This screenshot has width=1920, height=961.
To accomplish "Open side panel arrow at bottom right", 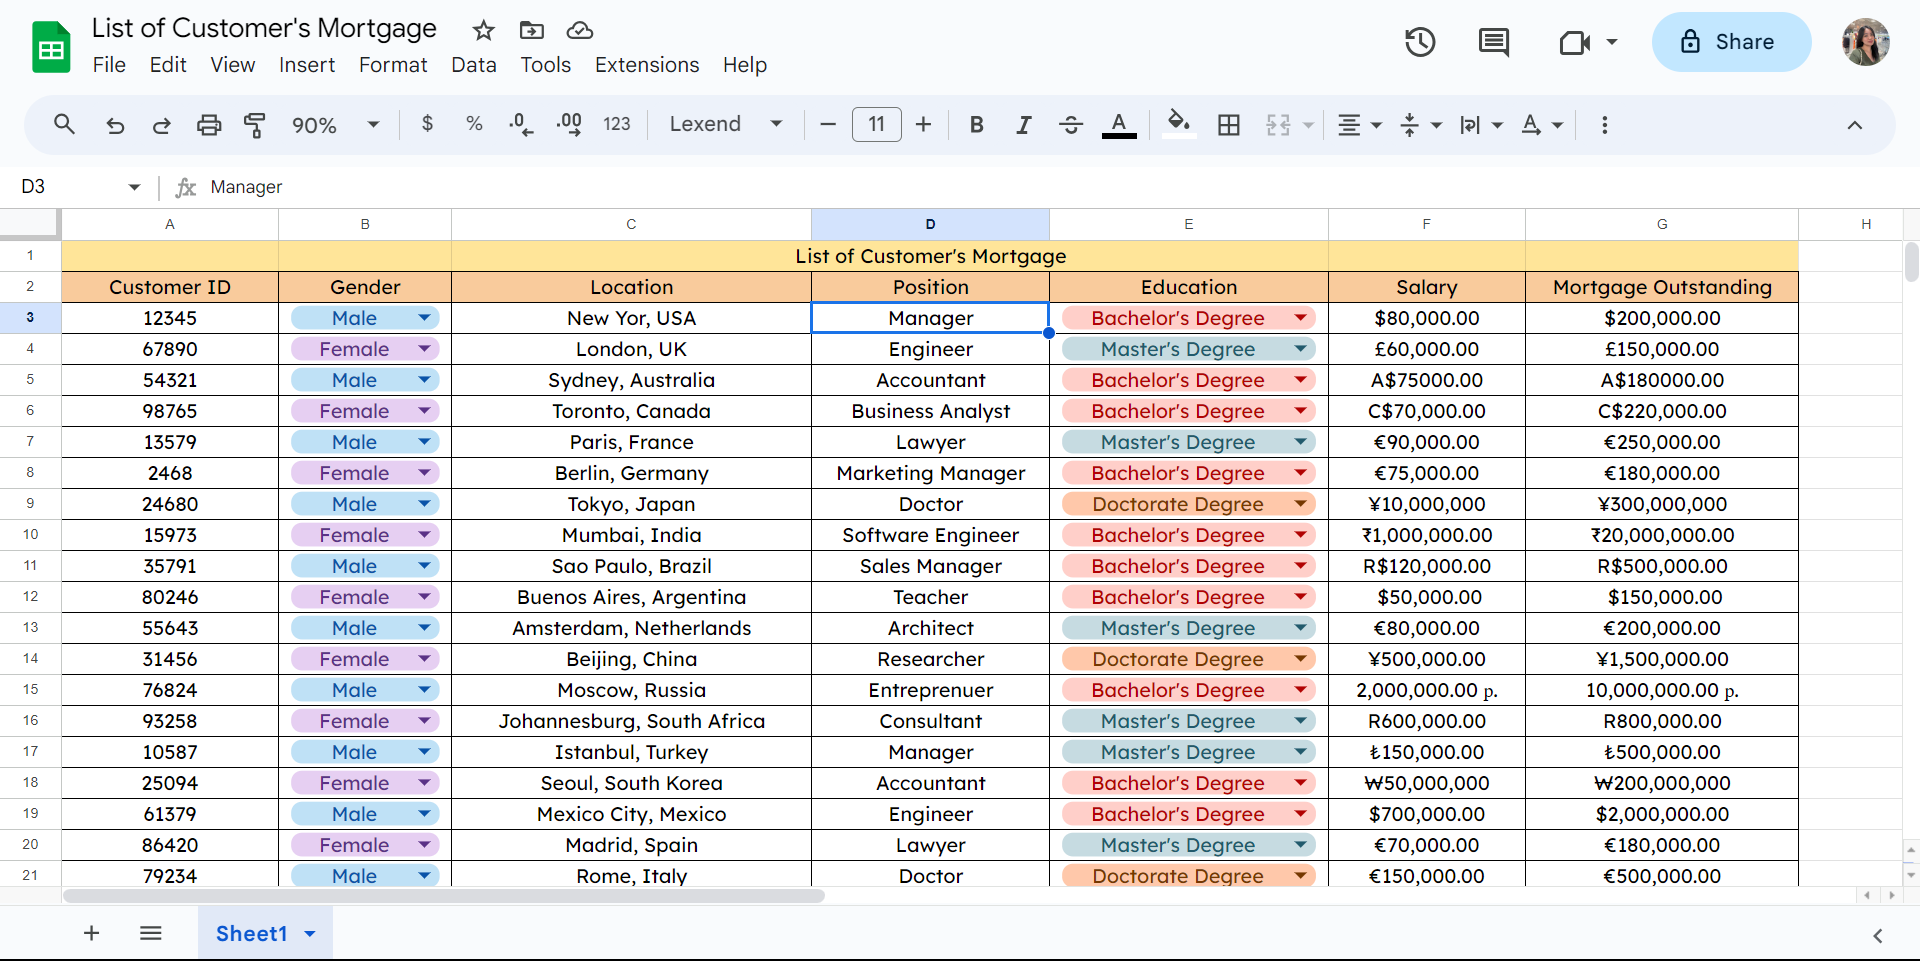I will click(1878, 936).
